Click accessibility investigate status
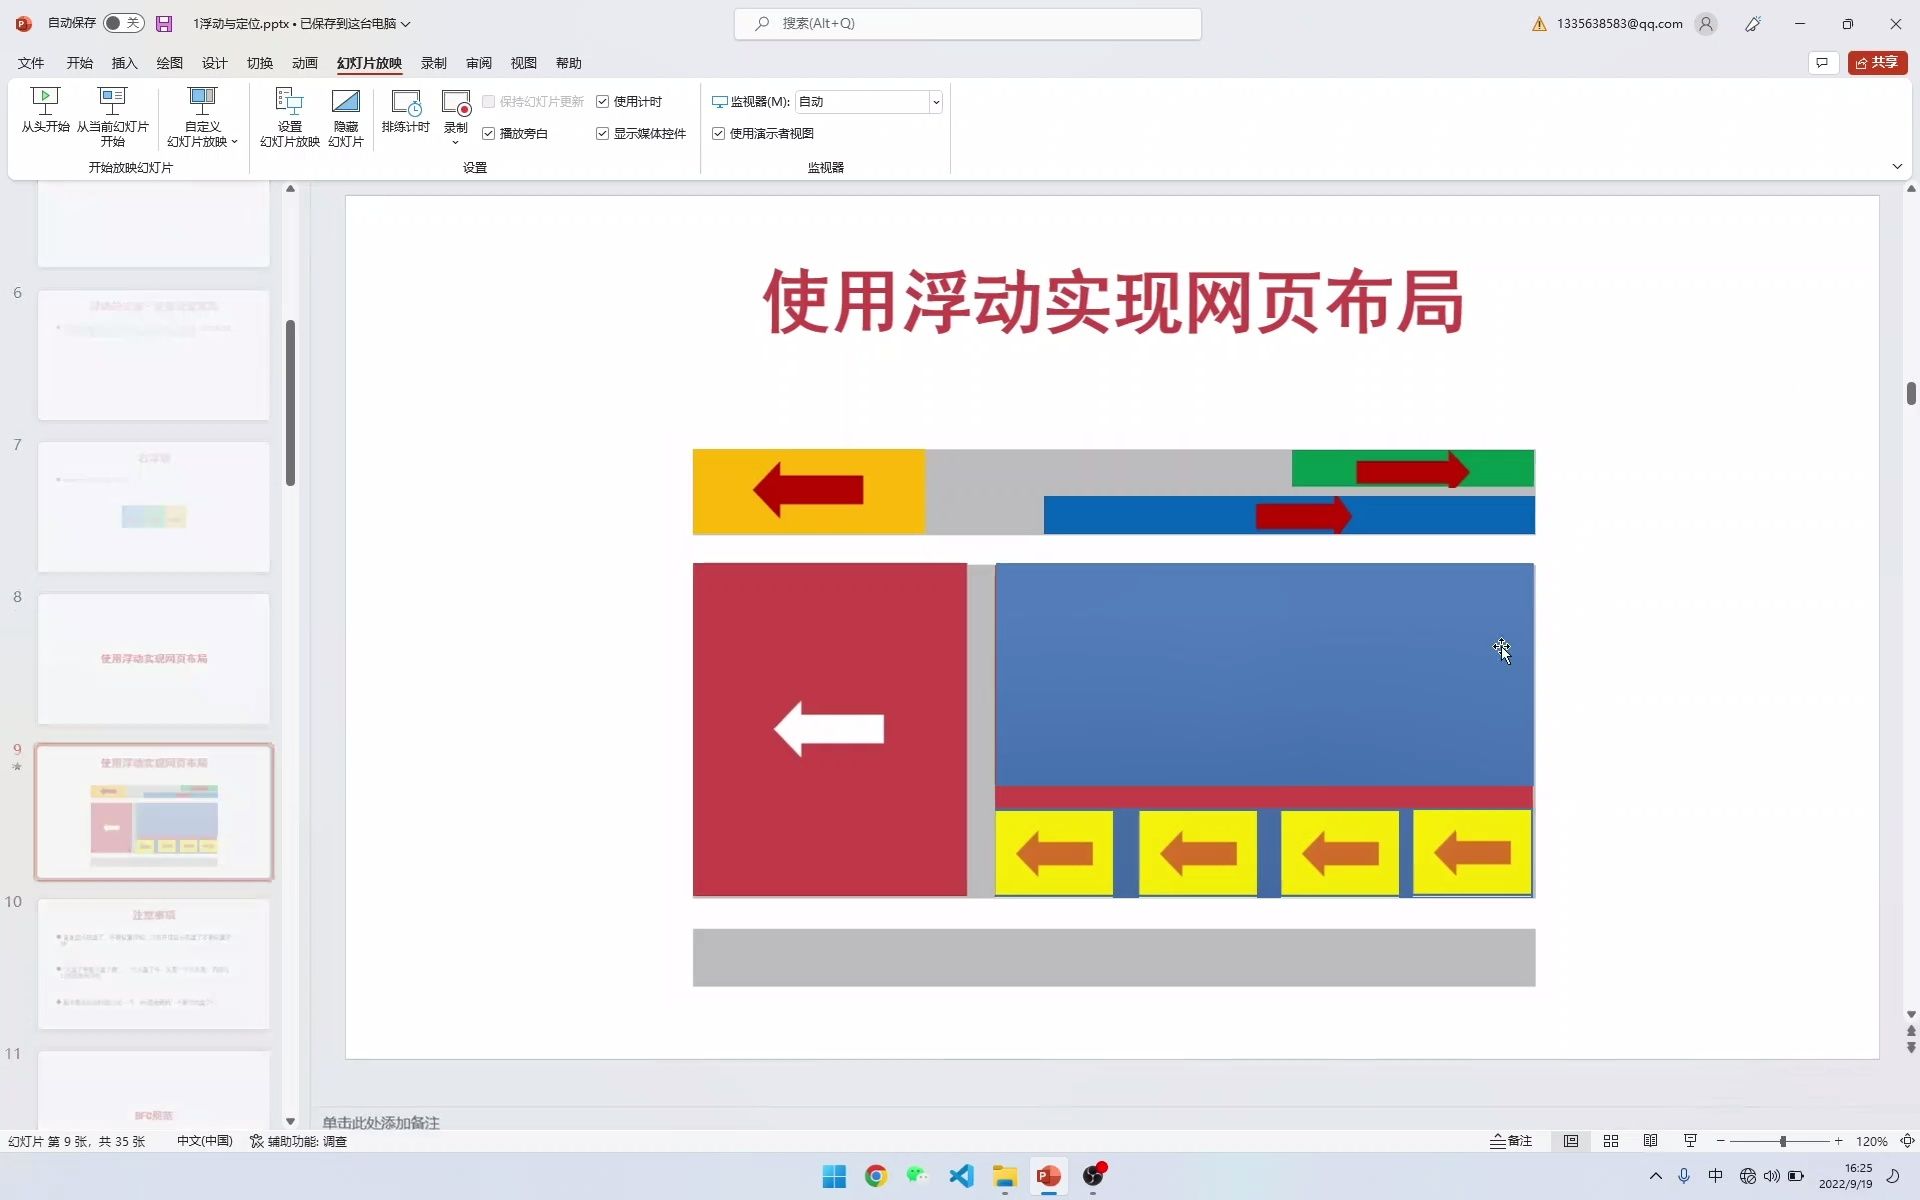Viewport: 1920px width, 1200px height. click(298, 1141)
